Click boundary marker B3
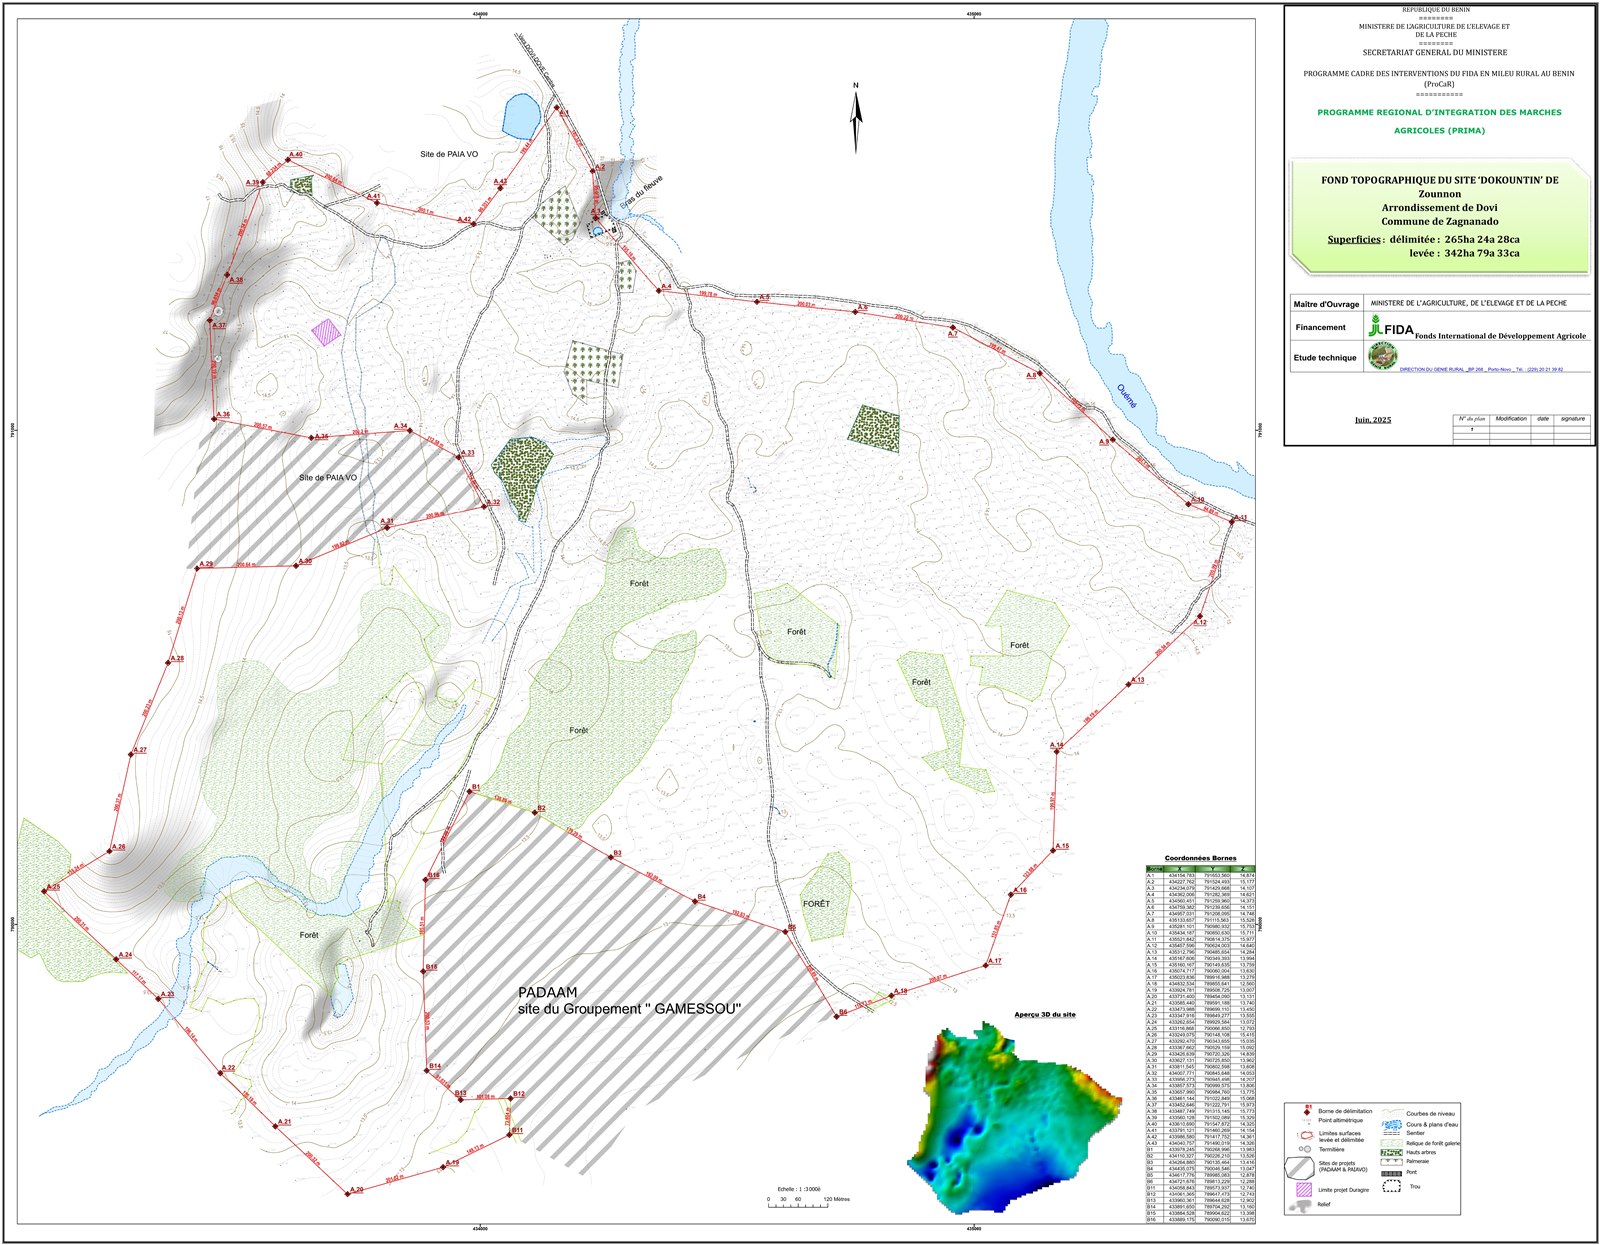This screenshot has height=1245, width=1600. pyautogui.click(x=611, y=856)
